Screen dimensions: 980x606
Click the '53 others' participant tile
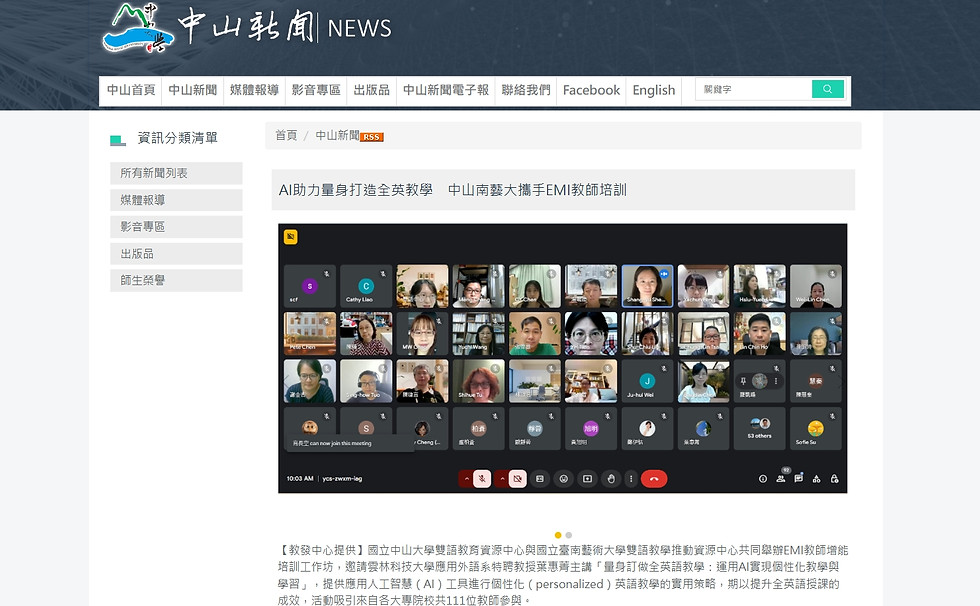point(759,428)
